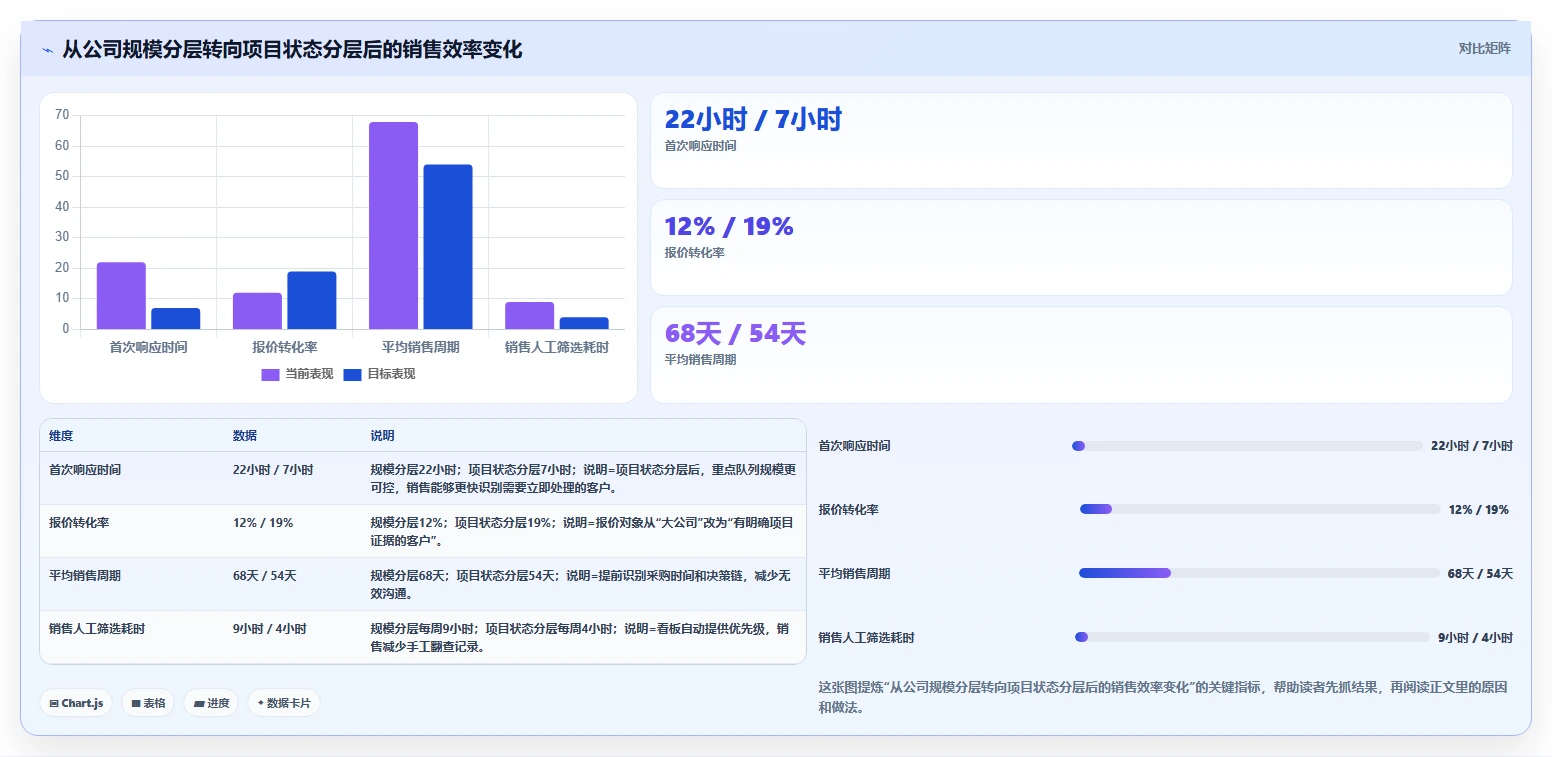1552x757 pixels.
Task: Click the summary paragraph starting 这张图提炼
Action: point(1163,697)
